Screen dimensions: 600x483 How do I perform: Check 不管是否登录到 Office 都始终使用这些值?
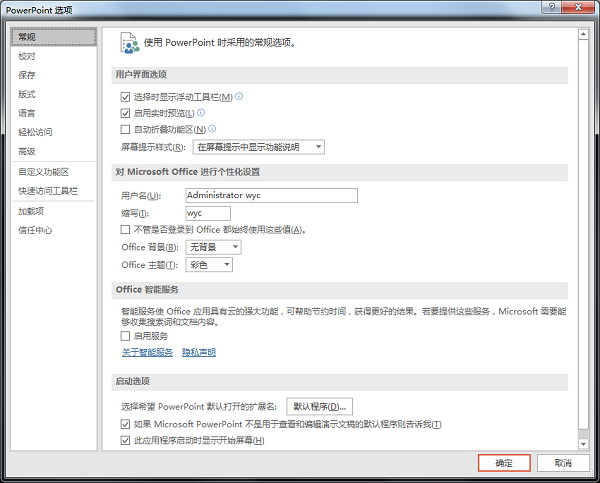pyautogui.click(x=125, y=230)
